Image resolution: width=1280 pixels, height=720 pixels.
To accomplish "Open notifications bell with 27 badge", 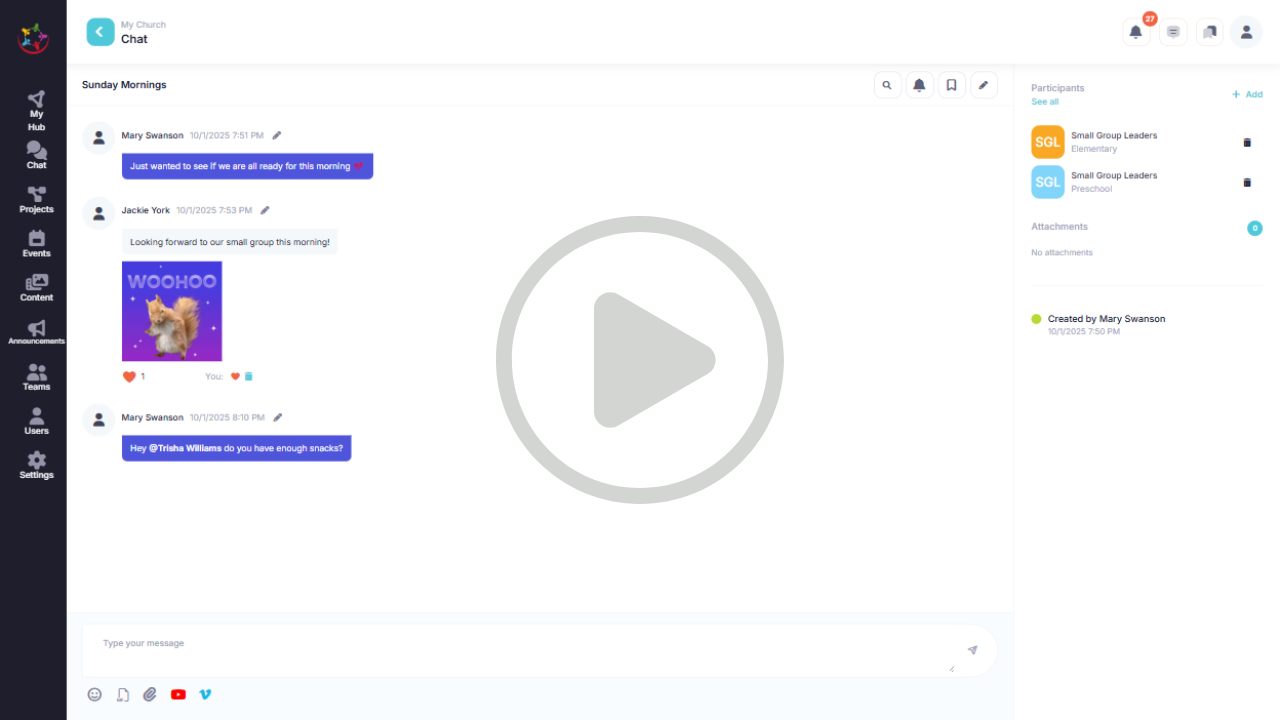I will point(1136,32).
